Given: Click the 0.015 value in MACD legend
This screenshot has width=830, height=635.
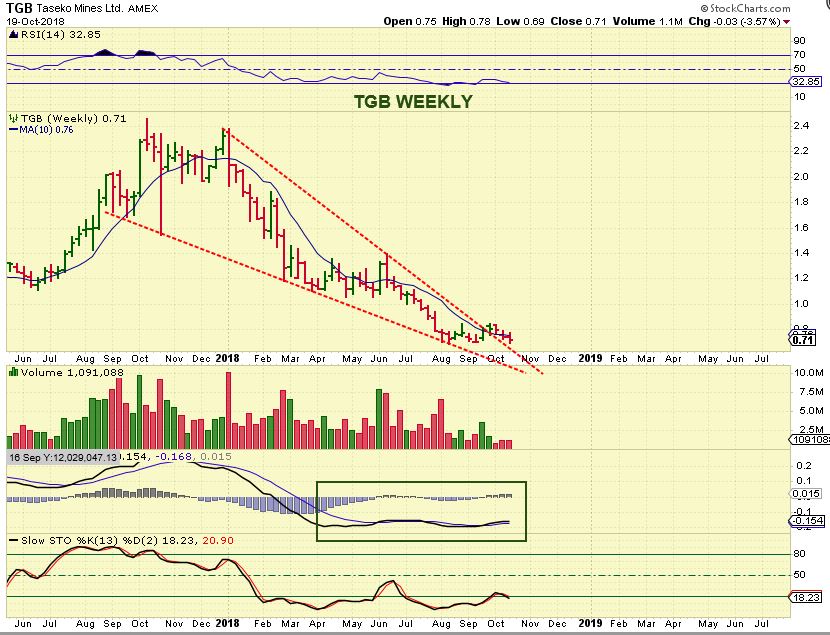Looking at the screenshot, I should click(215, 456).
